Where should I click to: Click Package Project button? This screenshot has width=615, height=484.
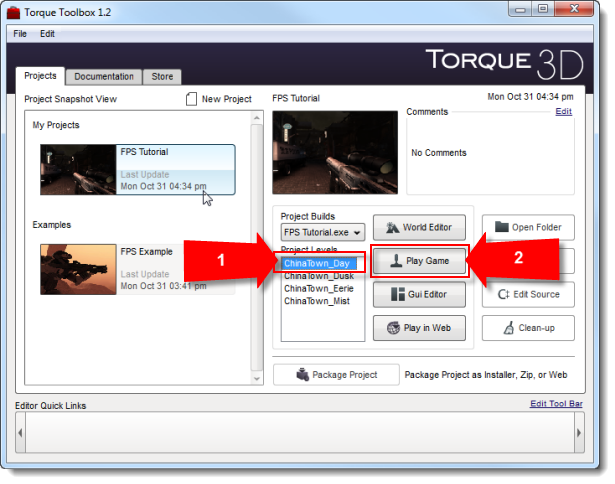[336, 375]
